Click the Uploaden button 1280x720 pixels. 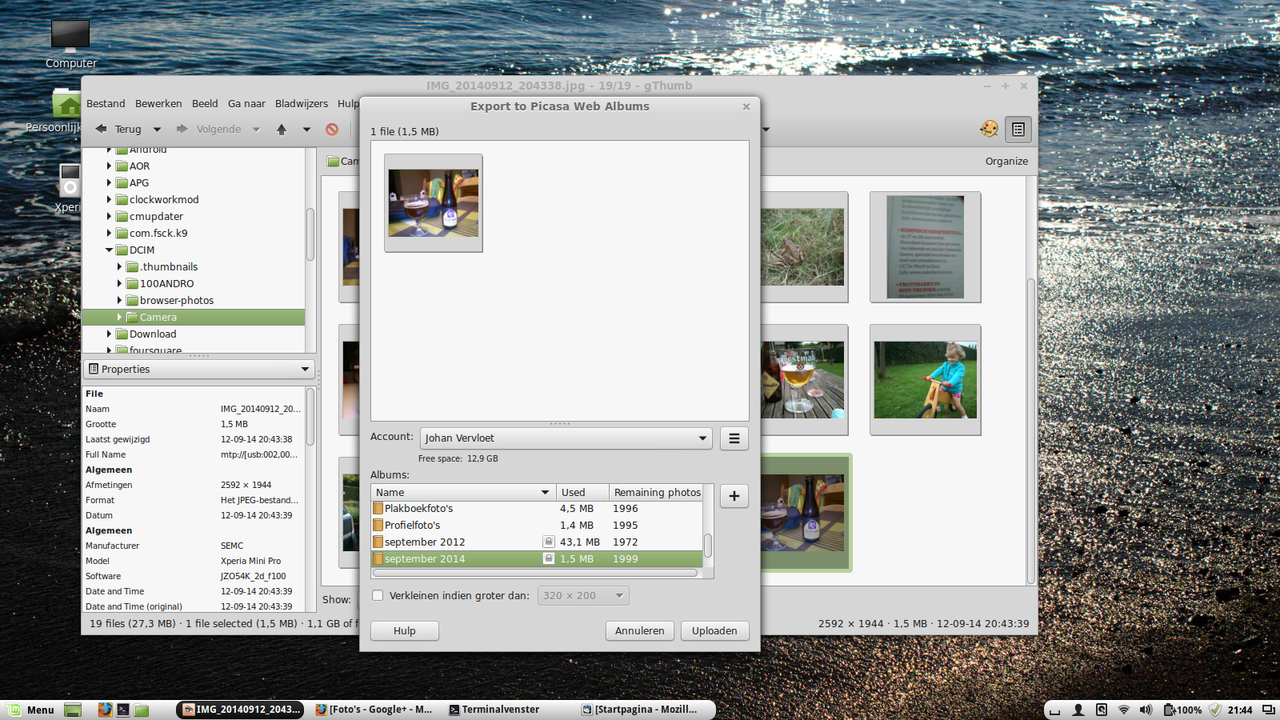[x=715, y=631]
